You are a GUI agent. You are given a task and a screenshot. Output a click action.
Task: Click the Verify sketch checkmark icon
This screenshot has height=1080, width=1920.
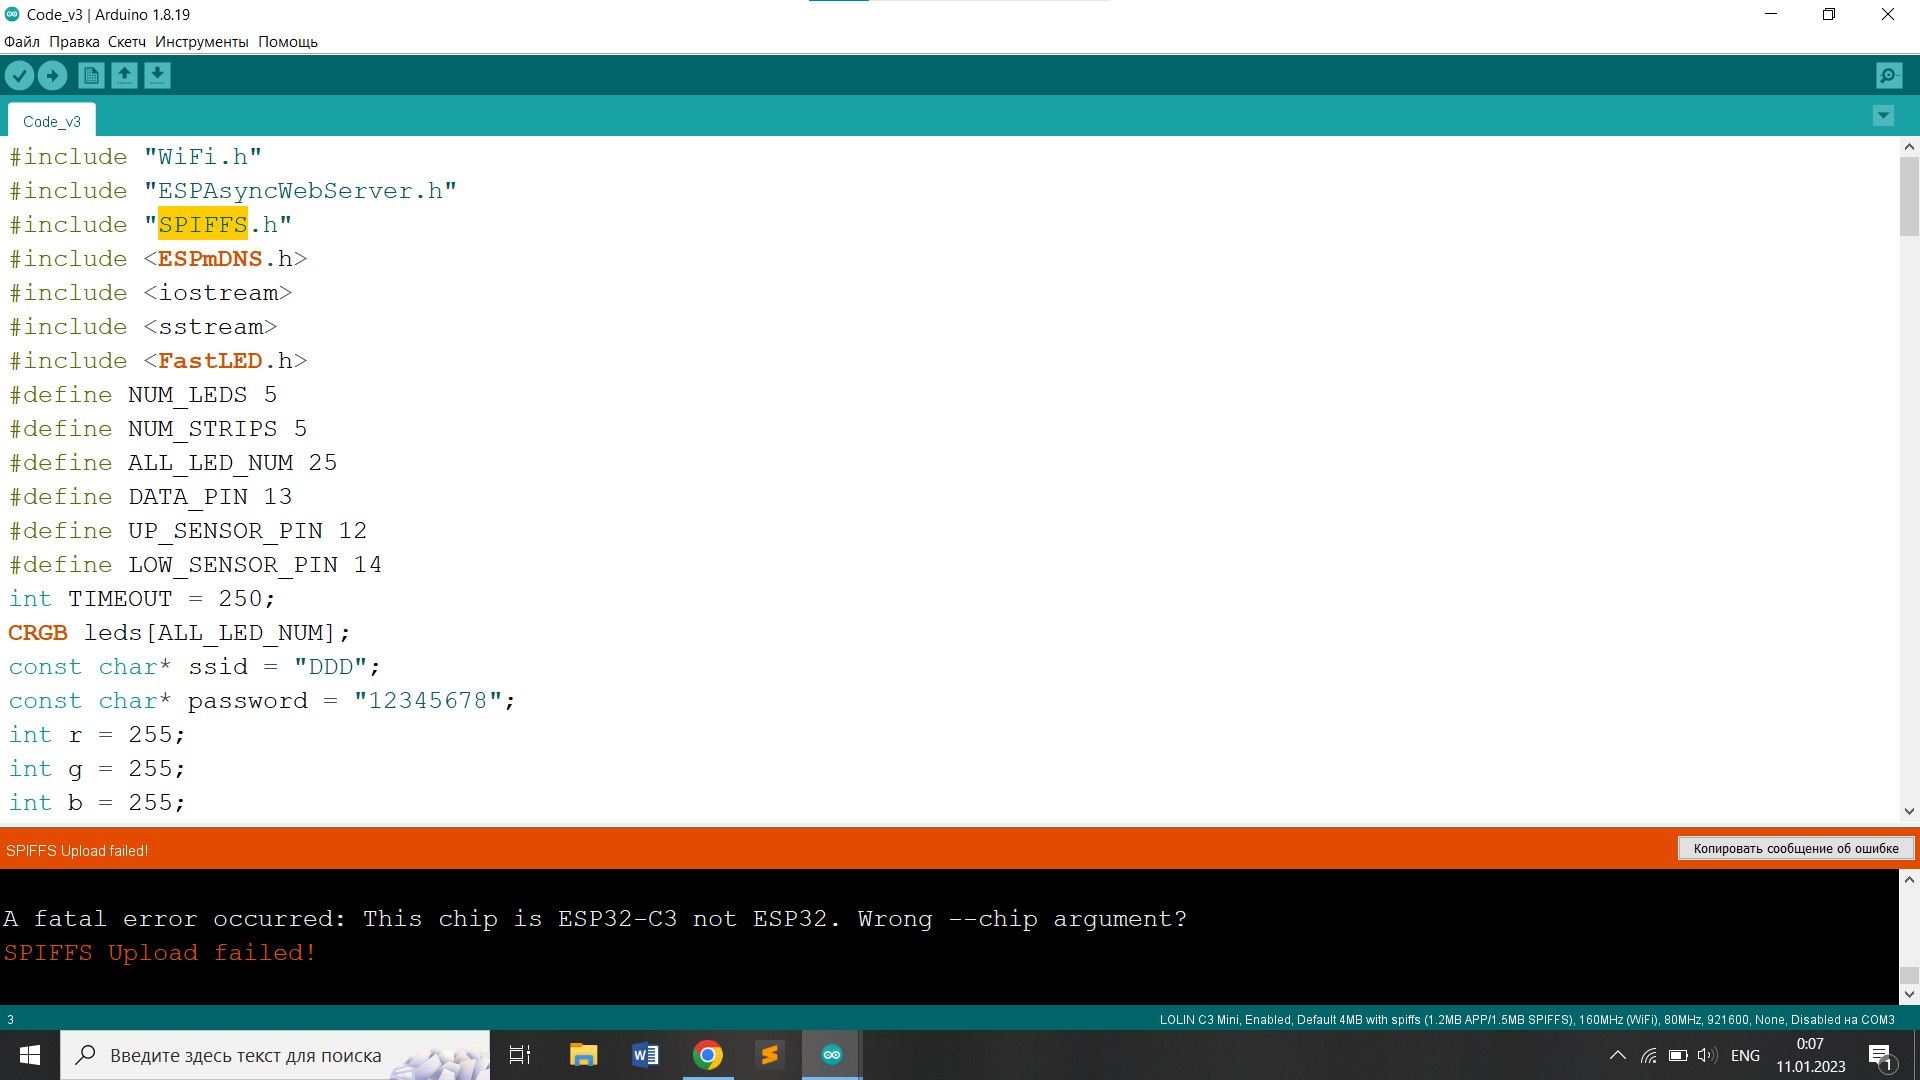point(19,75)
